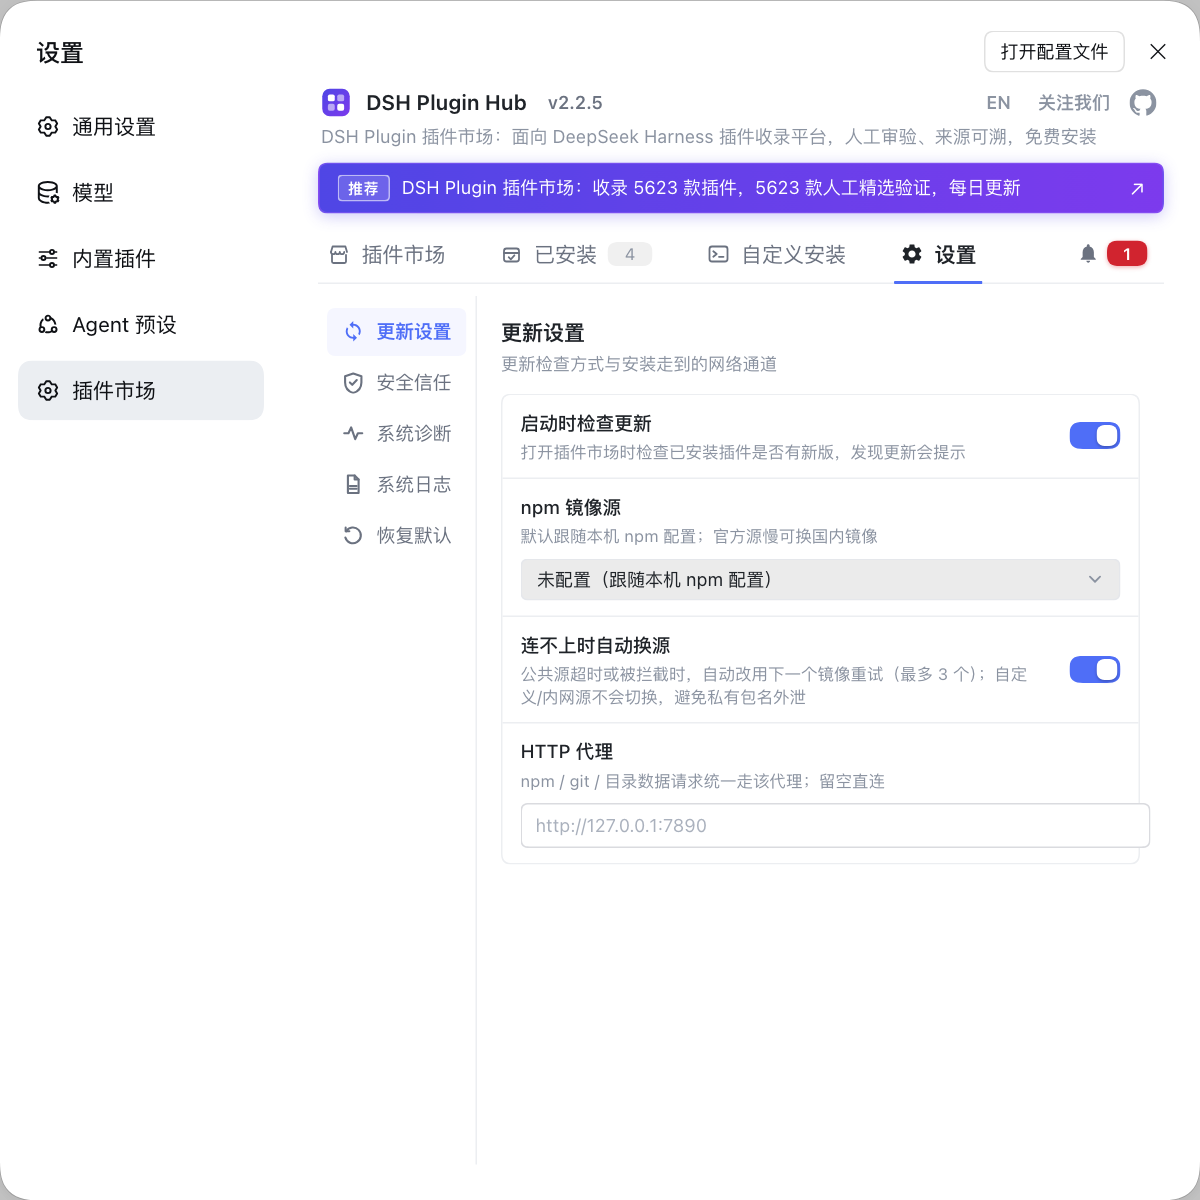Click the checkbox icon in the 已安装 tab
Viewport: 1200px width, 1200px height.
511,255
